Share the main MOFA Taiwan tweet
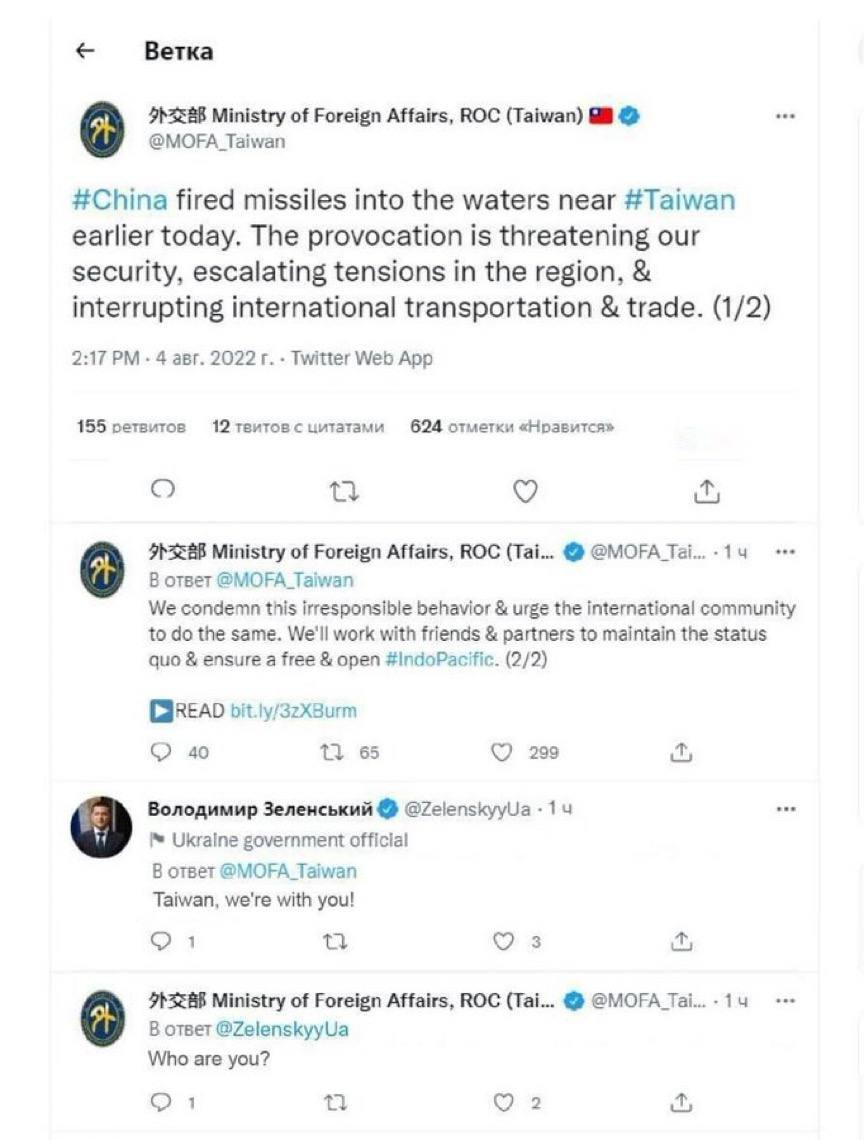Screen dimensions: 864x1140 click(706, 491)
